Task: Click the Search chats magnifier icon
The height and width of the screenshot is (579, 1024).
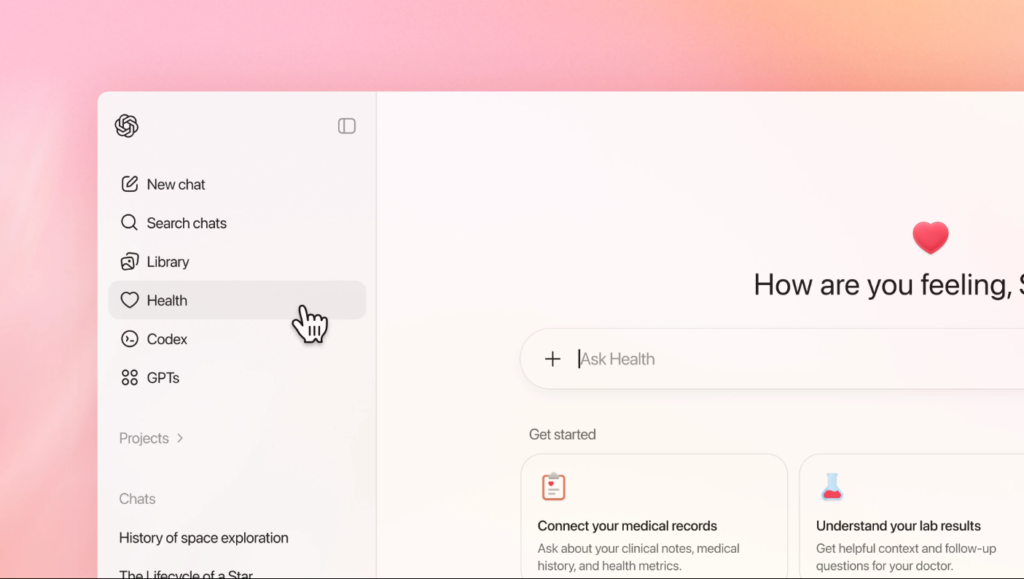Action: point(129,223)
